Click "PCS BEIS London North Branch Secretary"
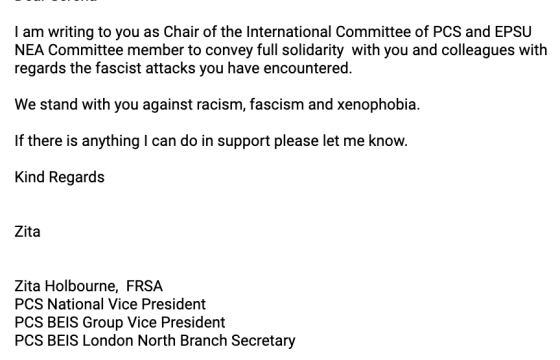Viewport: 560px width, 360px height. click(x=155, y=341)
